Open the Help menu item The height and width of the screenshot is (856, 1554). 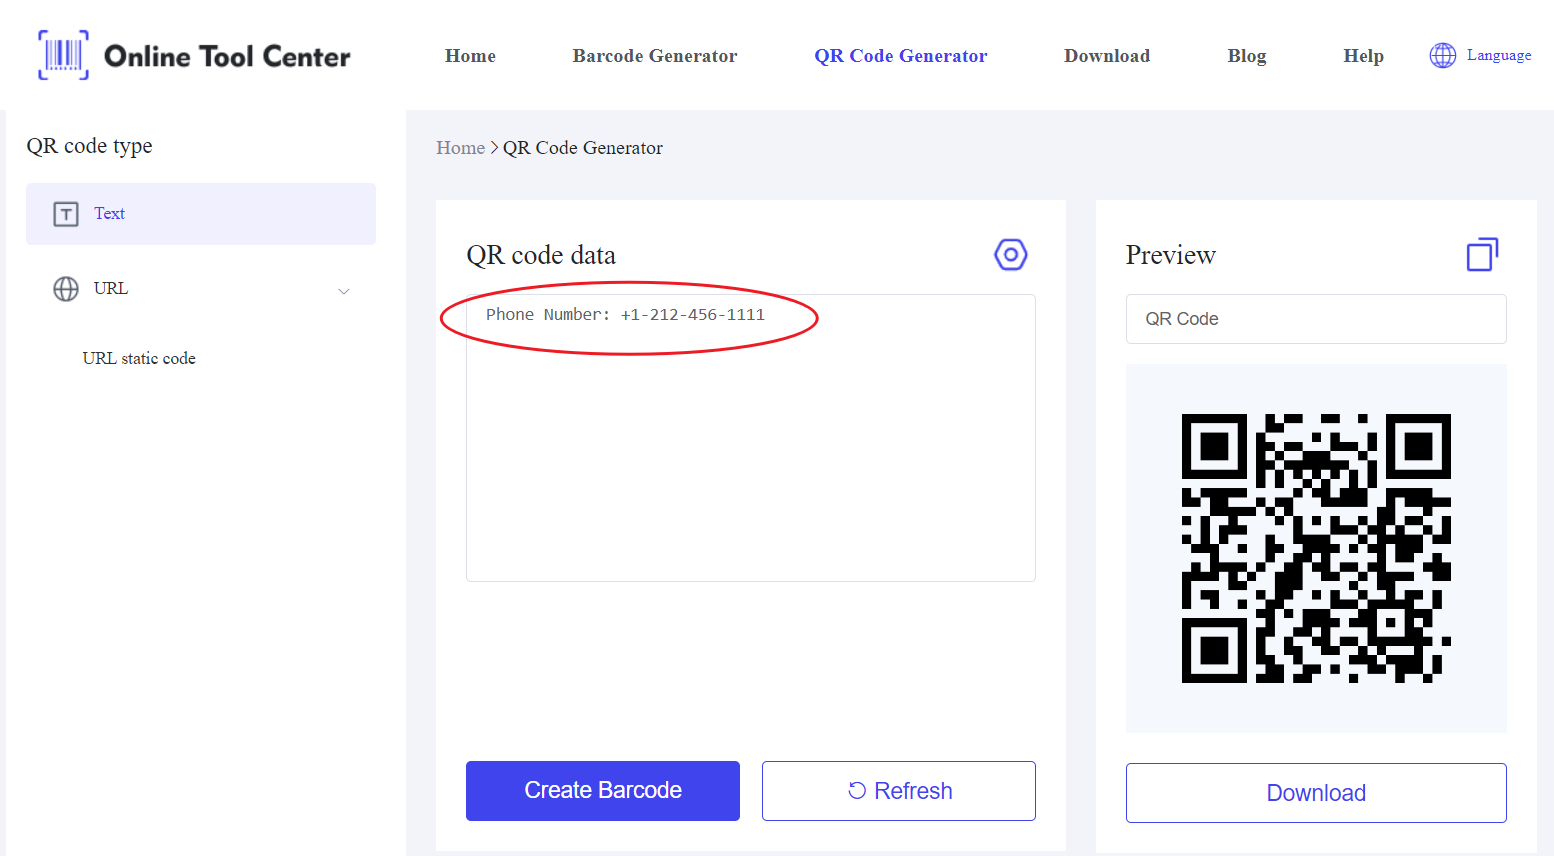click(1363, 56)
